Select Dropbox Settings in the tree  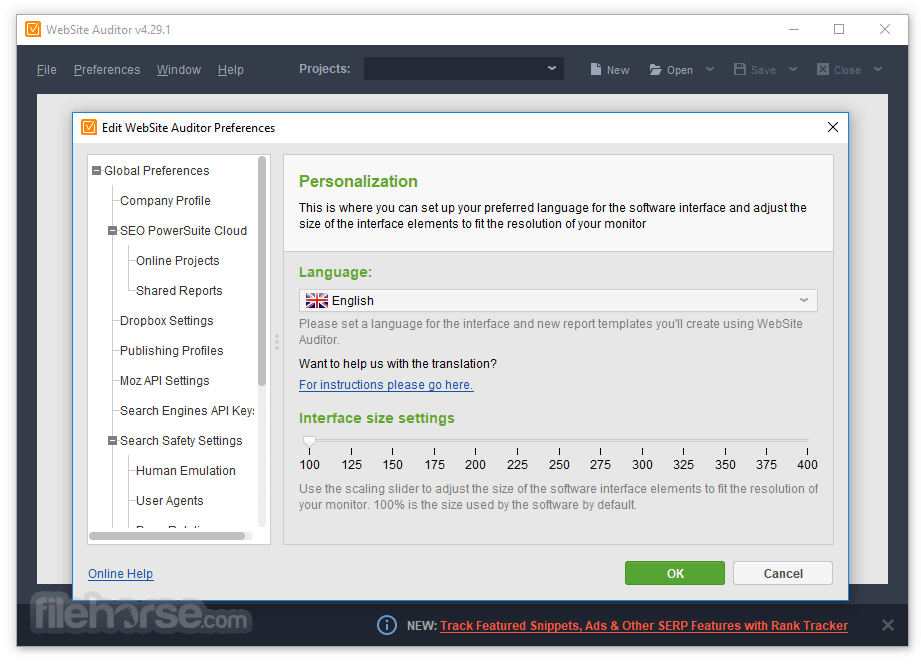(x=166, y=320)
